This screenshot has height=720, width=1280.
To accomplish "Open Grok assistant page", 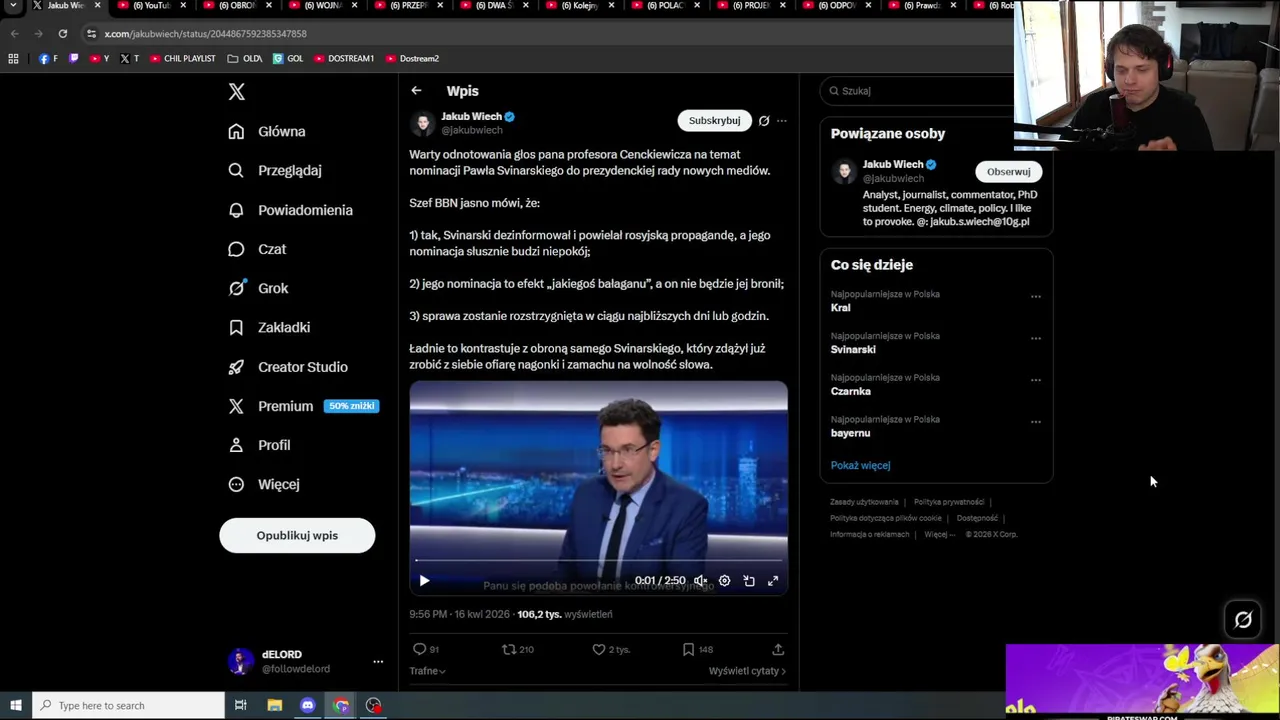I will coord(258,288).
